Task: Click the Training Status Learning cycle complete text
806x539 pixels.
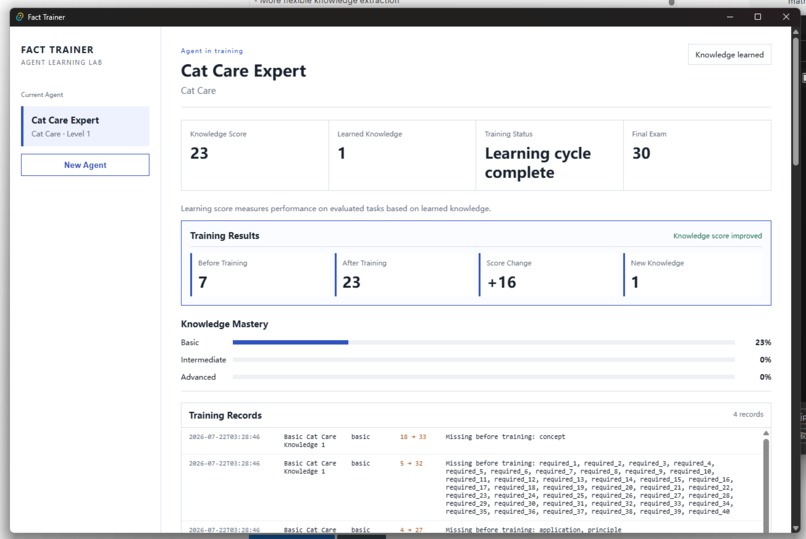Action: [538, 163]
